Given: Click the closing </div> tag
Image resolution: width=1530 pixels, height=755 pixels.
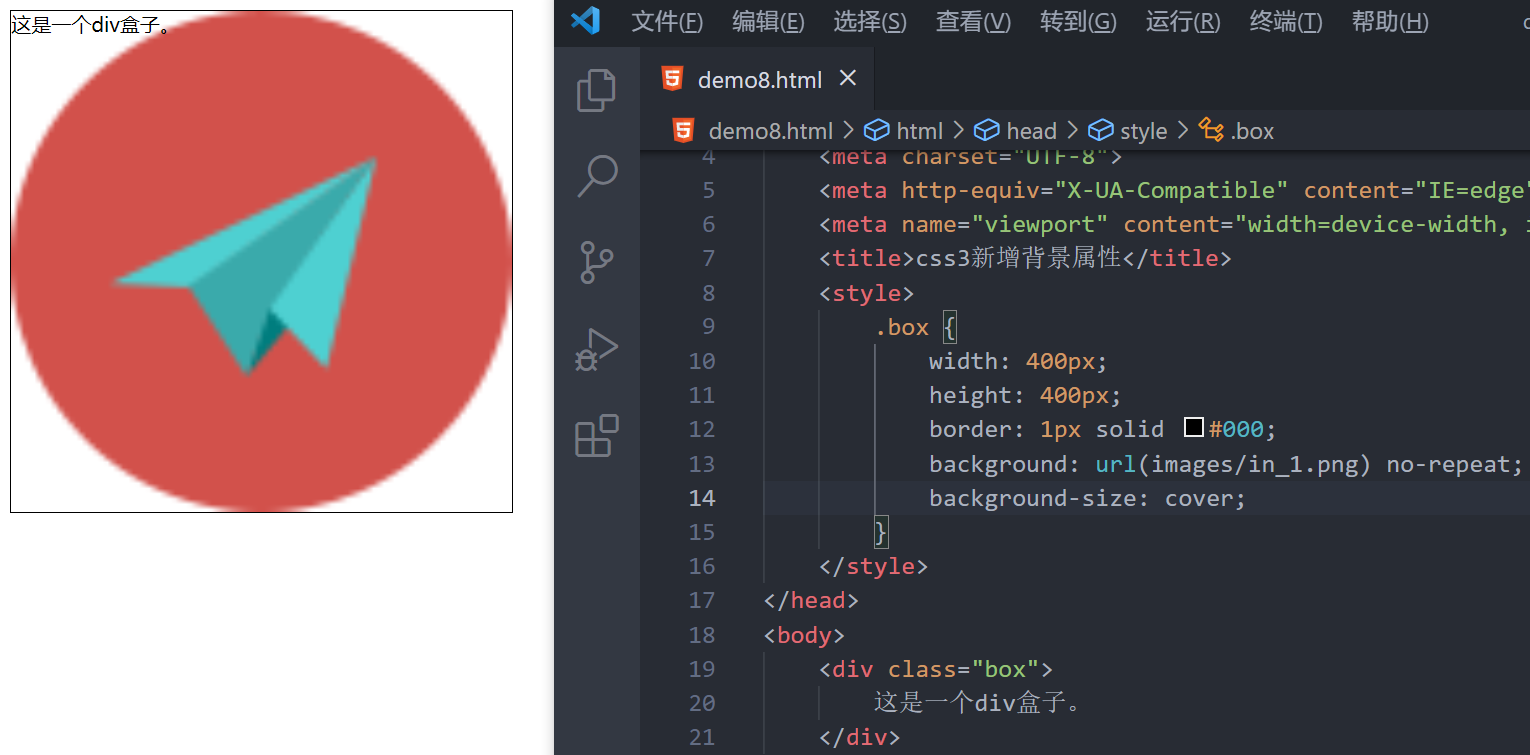Looking at the screenshot, I should (x=860, y=738).
